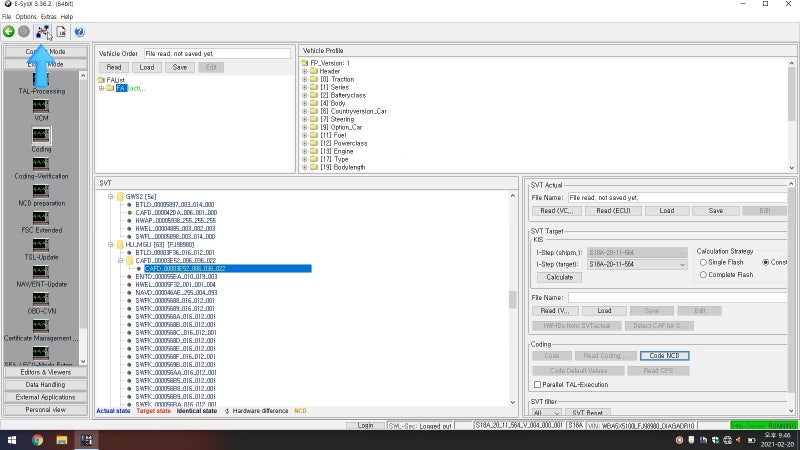
Task: Open TSL-Update module icon
Action: click(x=41, y=245)
